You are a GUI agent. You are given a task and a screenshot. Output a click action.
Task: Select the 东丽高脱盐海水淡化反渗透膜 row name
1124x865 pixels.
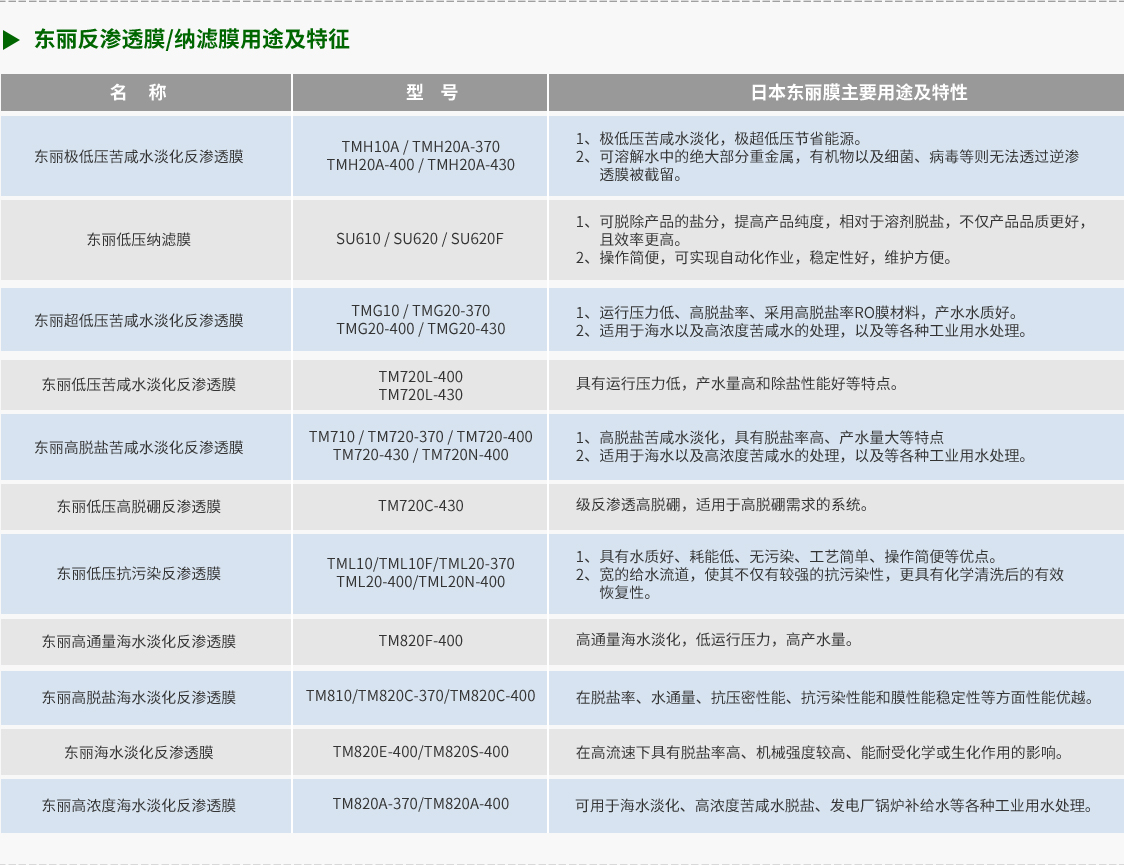pos(139,697)
